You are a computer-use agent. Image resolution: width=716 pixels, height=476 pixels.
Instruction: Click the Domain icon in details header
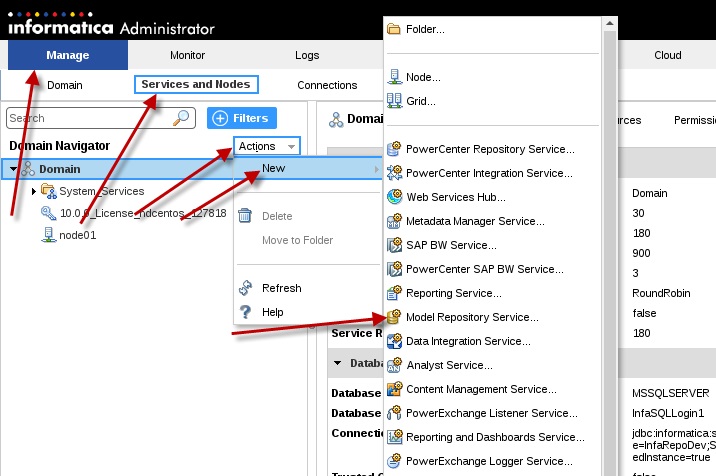coord(336,120)
